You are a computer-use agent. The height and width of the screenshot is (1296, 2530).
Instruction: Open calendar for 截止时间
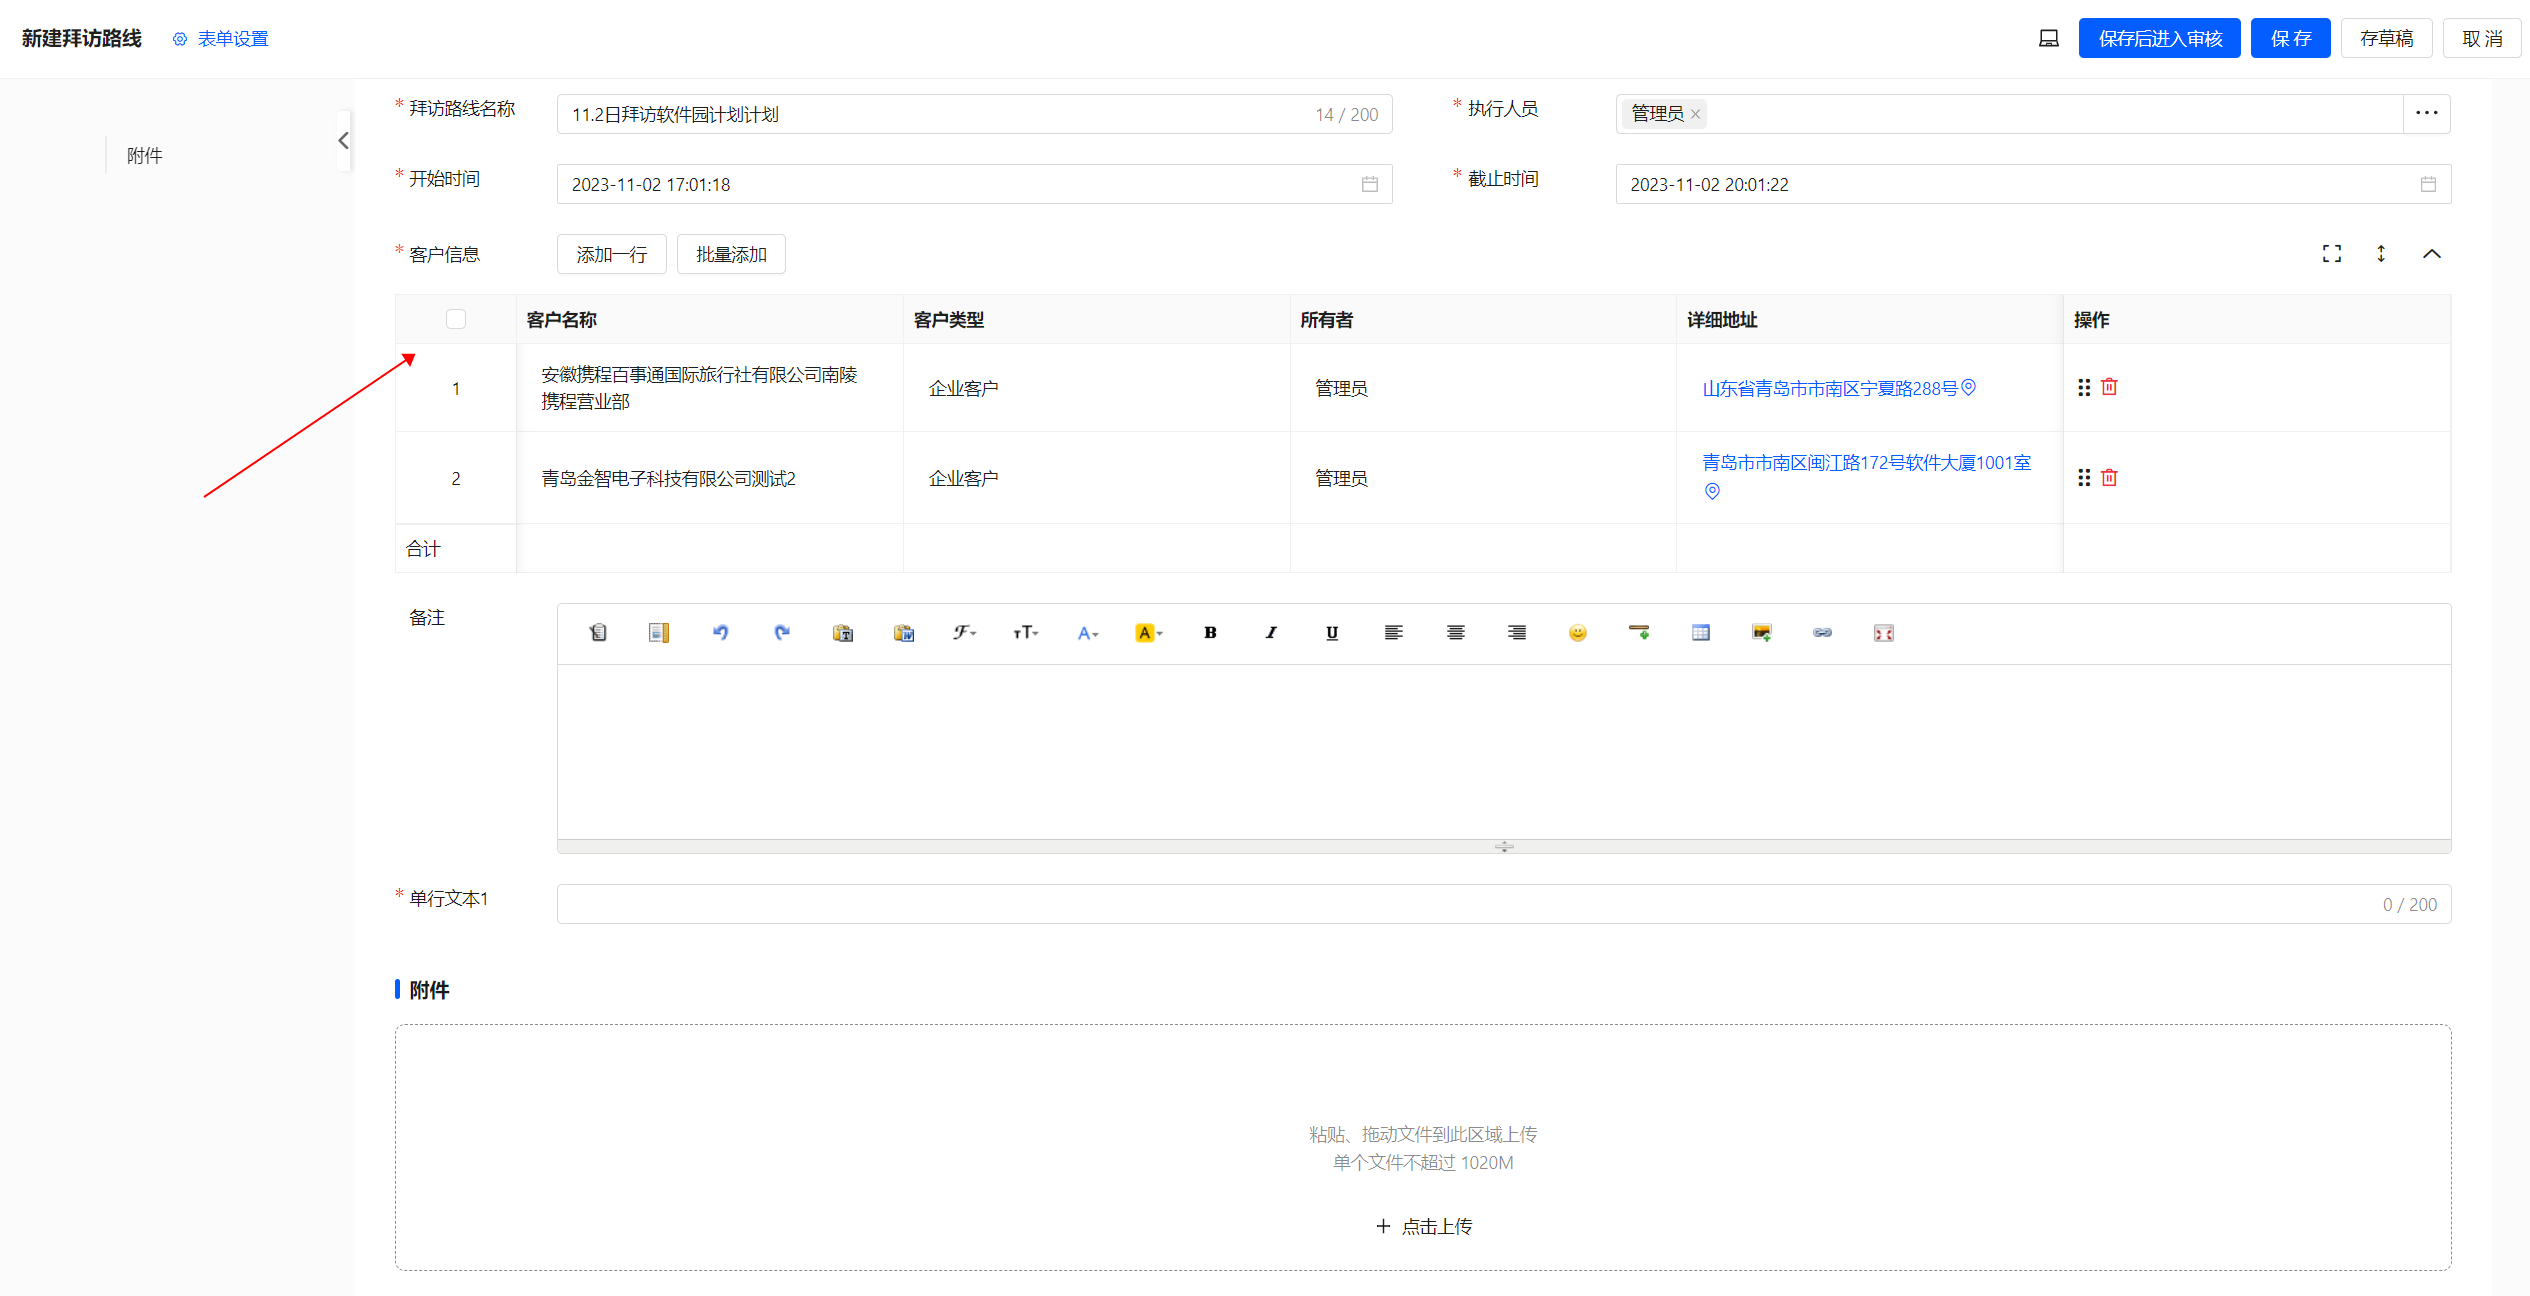click(2428, 184)
